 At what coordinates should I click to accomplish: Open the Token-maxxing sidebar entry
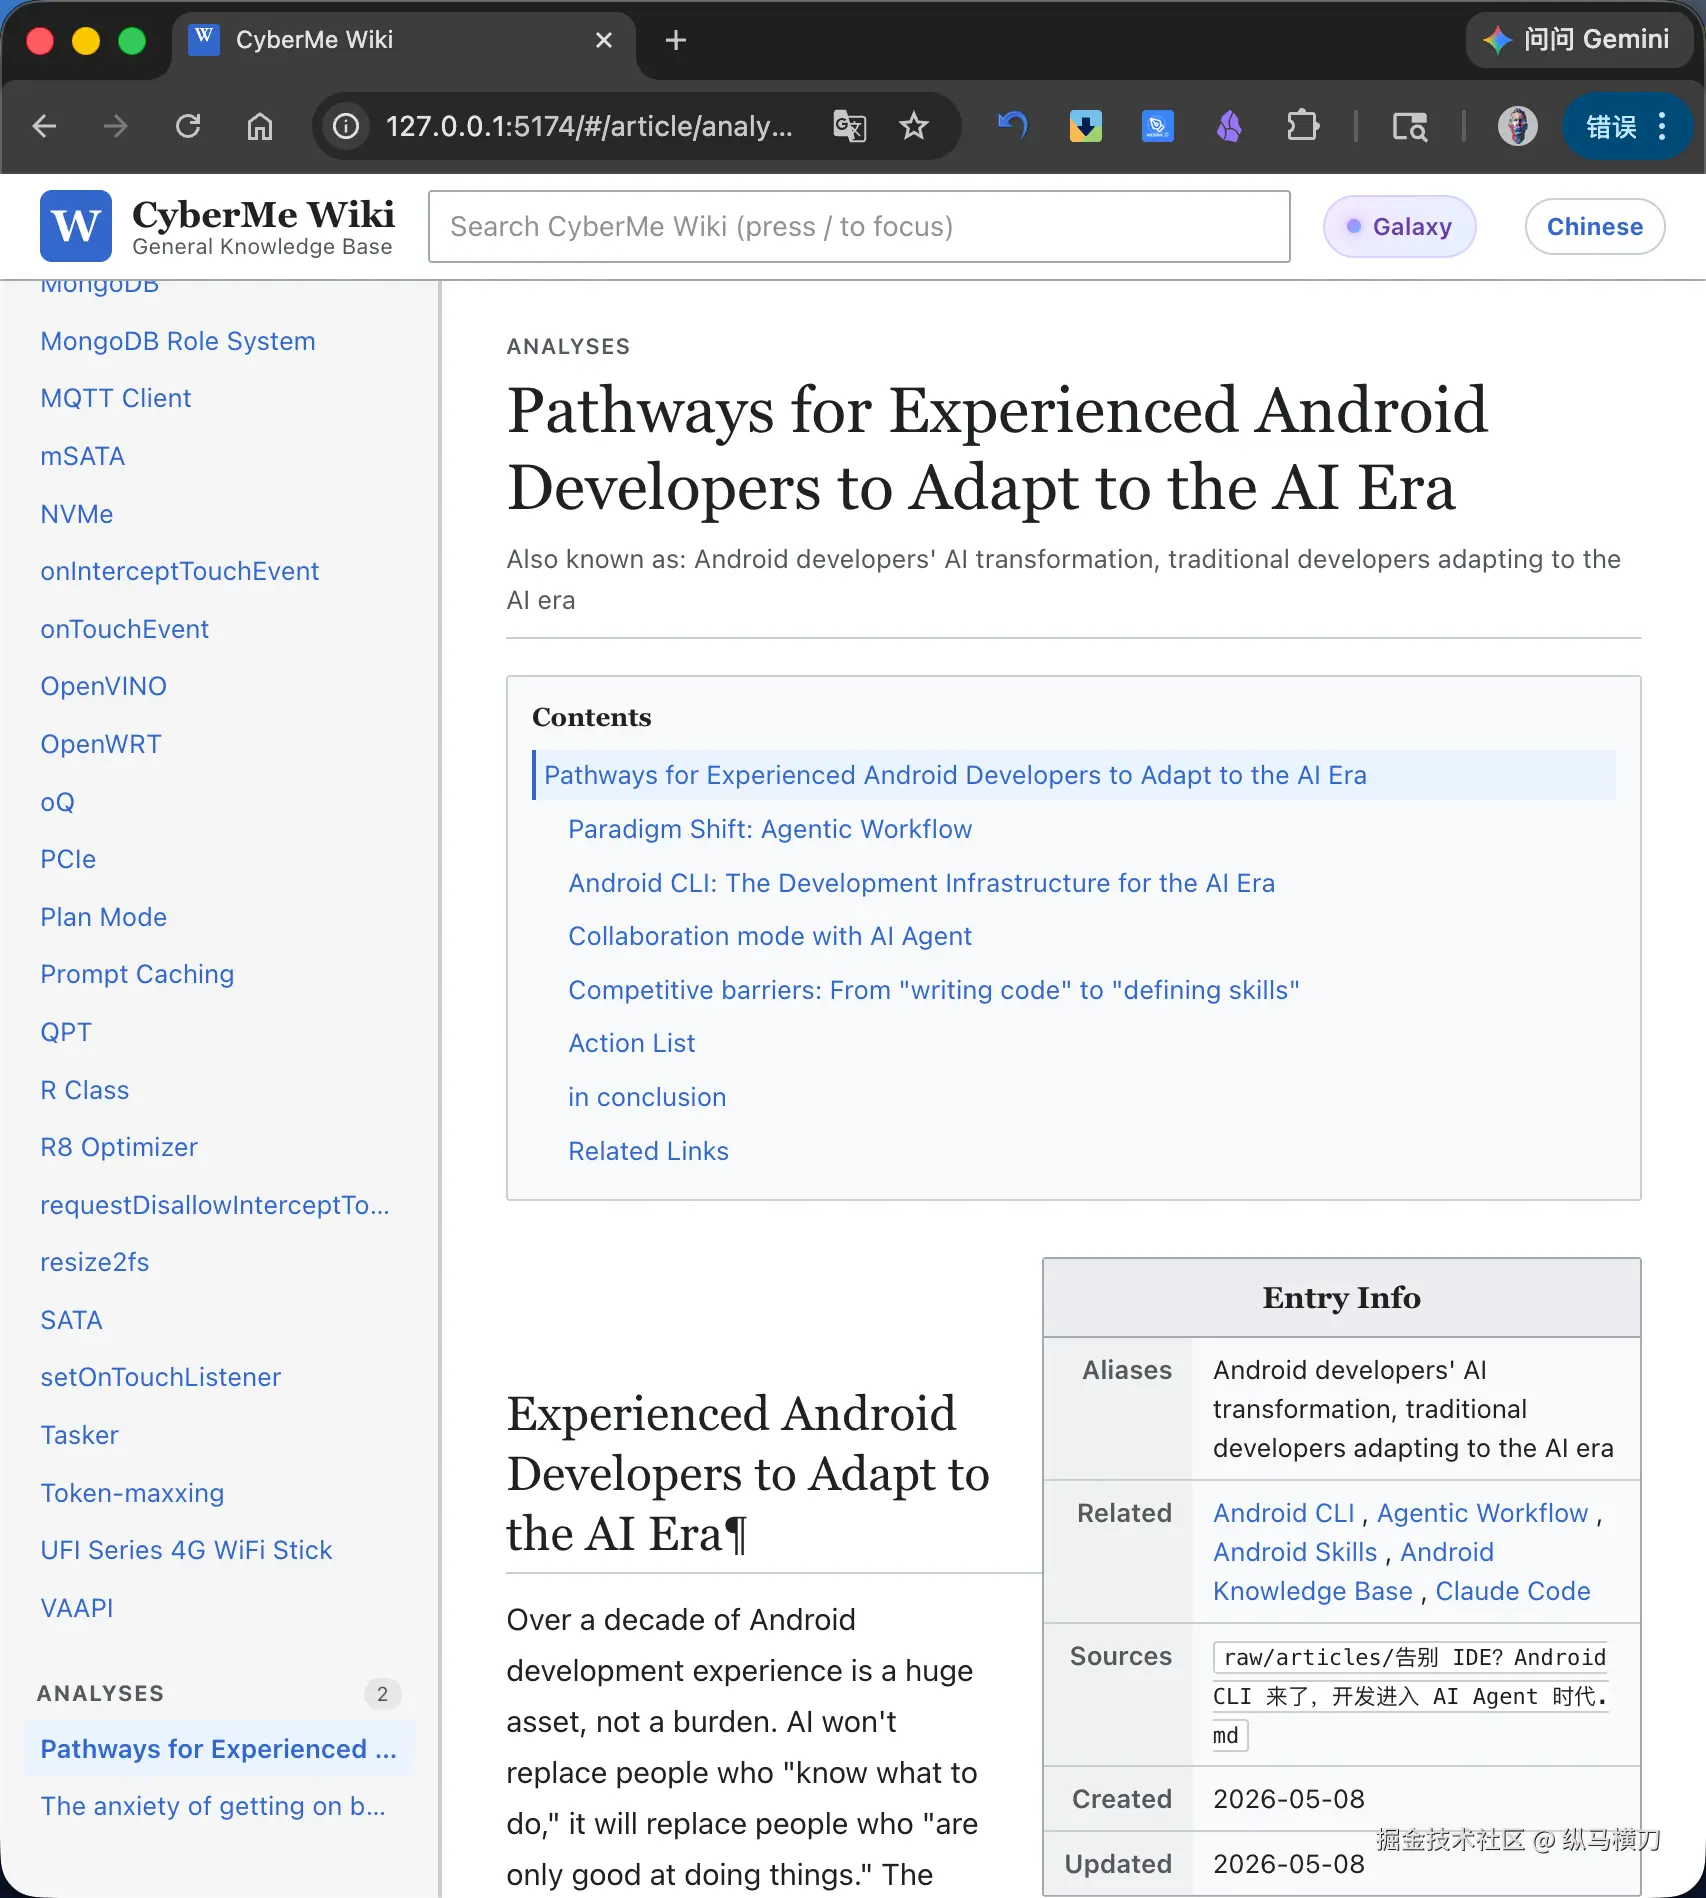coord(132,1493)
